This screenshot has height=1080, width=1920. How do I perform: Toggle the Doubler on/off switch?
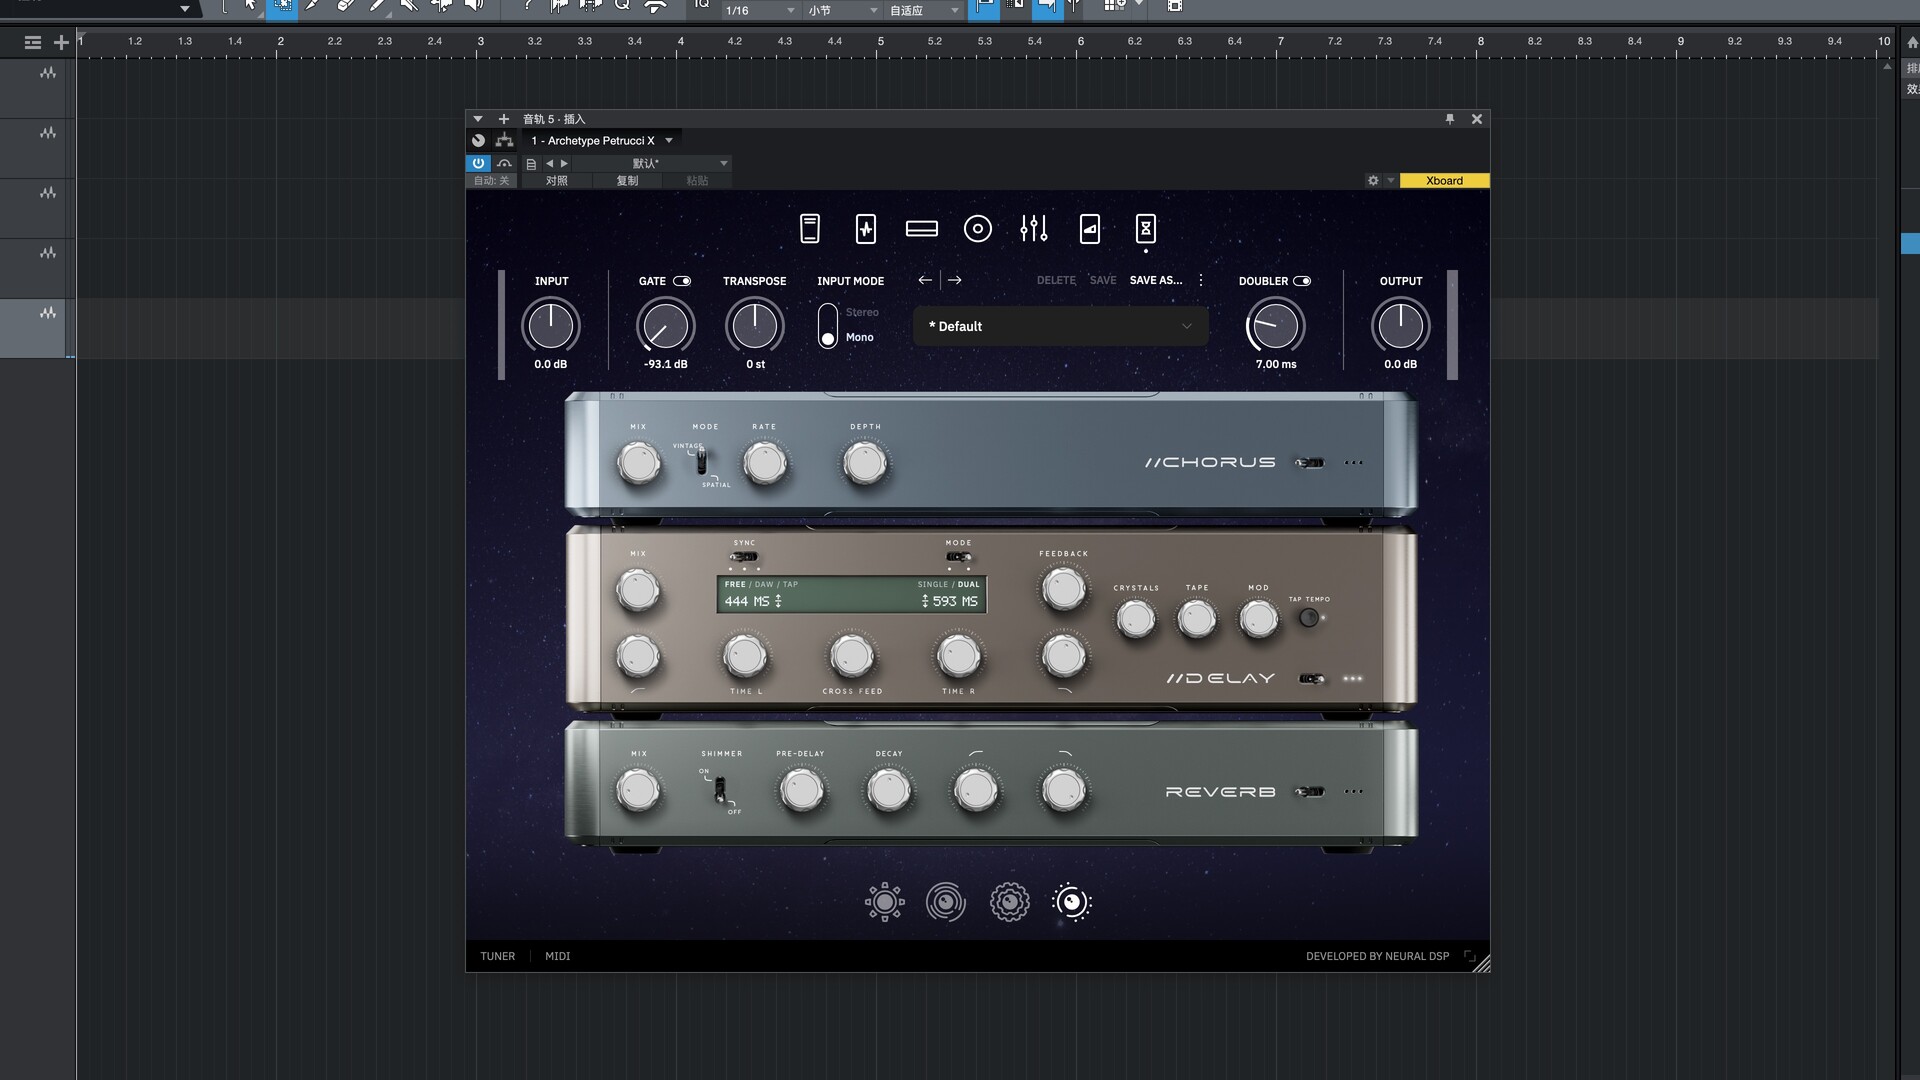pos(1302,281)
